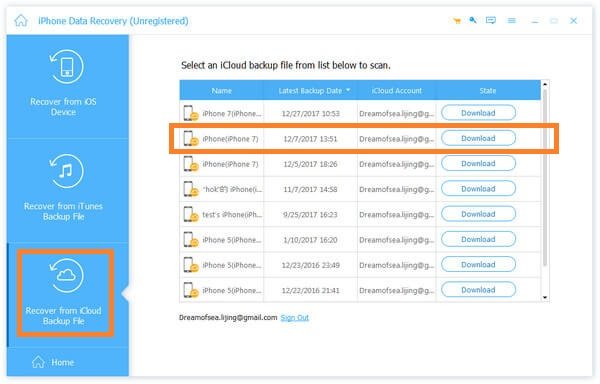Download the 9/25/2017 16:23 backup
600x384 pixels.
[478, 214]
